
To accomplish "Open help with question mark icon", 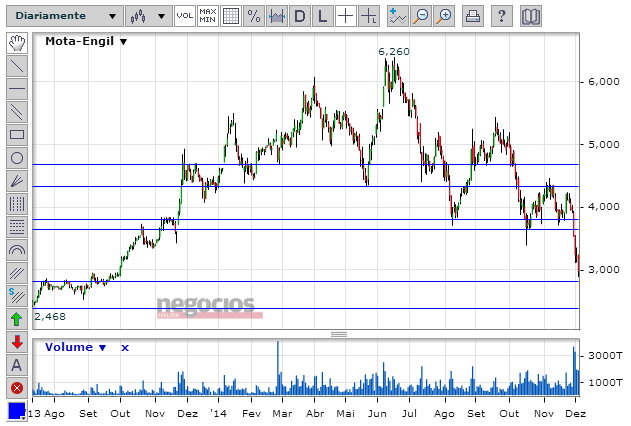I will [501, 16].
